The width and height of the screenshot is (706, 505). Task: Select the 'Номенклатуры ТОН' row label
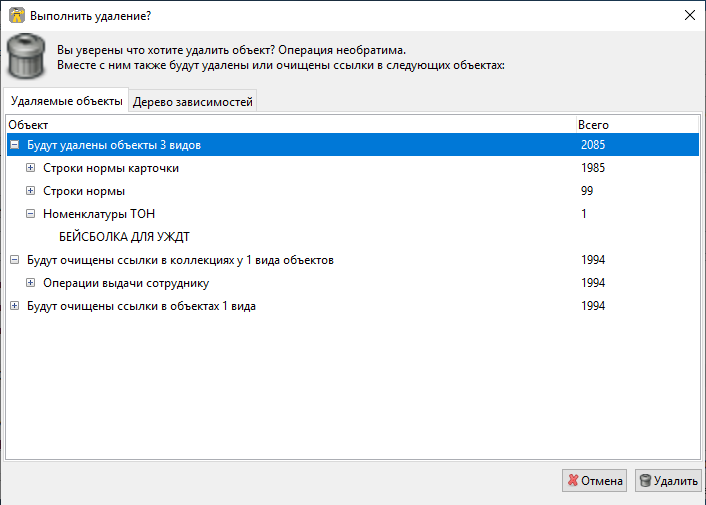click(99, 214)
